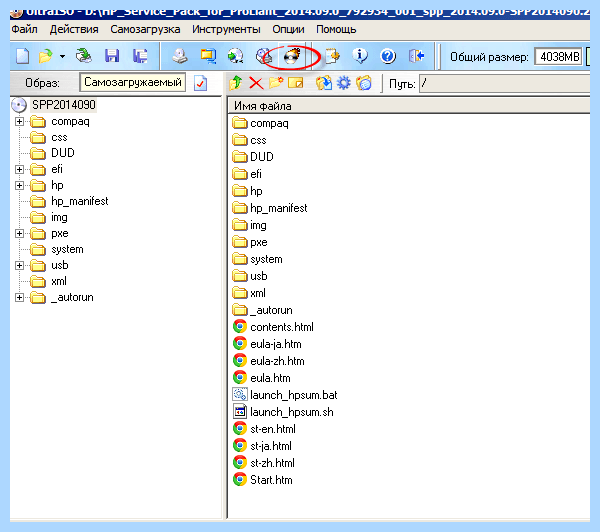Image resolution: width=600 pixels, height=532 pixels.
Task: Open the Самозагрузка menu
Action: tap(145, 29)
